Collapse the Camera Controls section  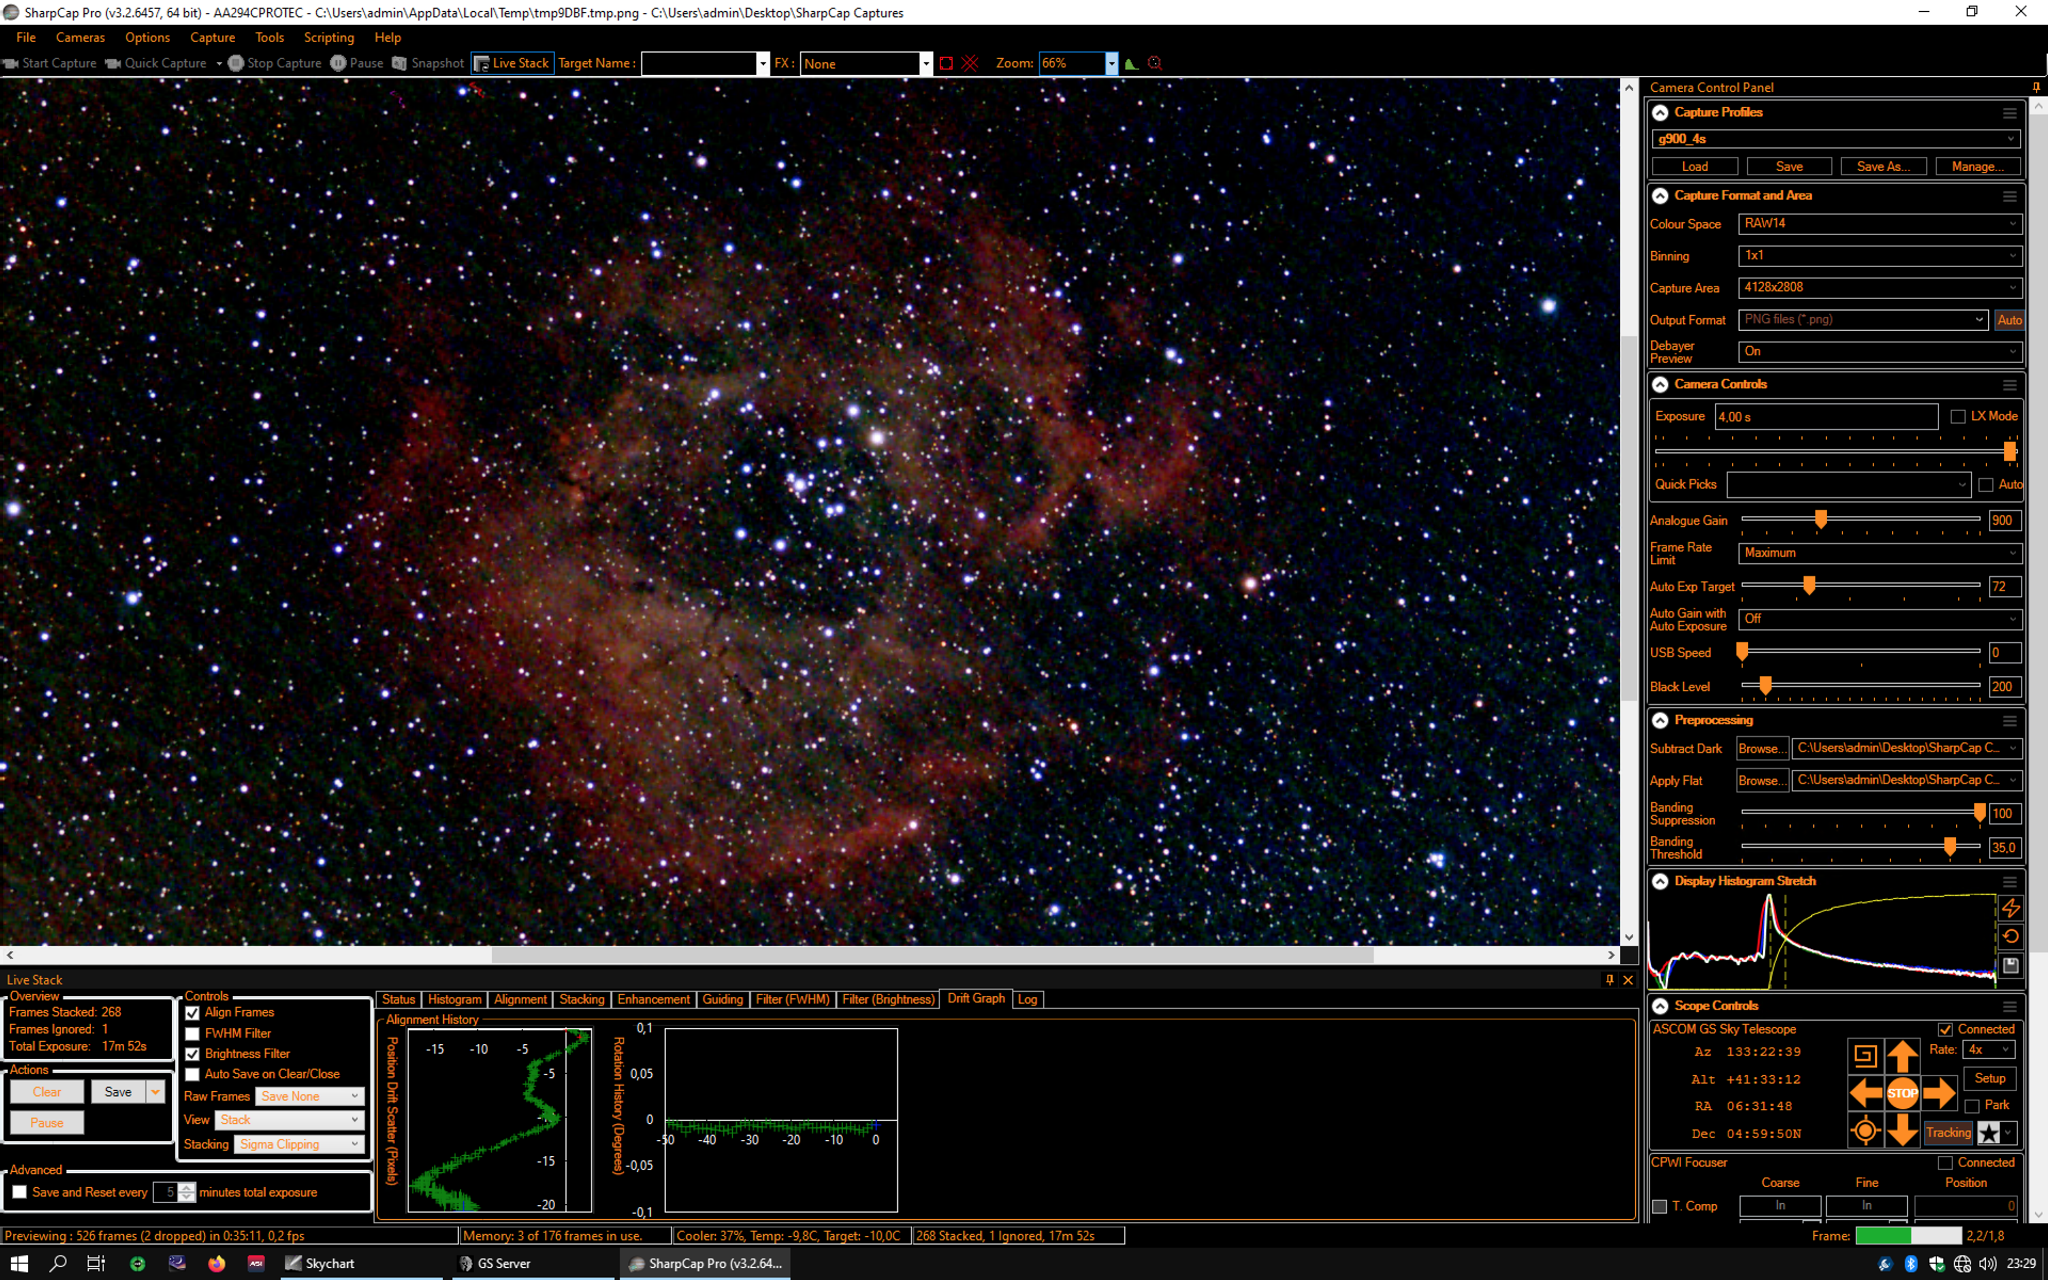tap(1660, 385)
